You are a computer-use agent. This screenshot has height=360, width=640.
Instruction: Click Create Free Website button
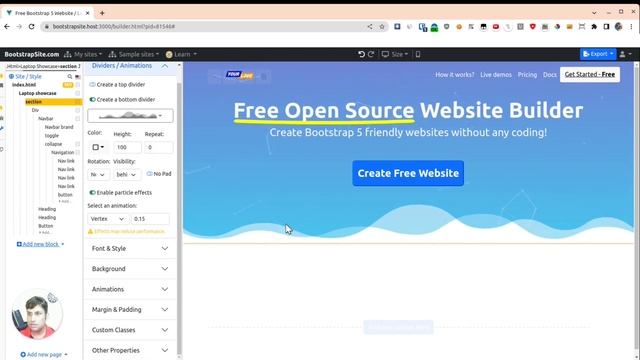(408, 173)
